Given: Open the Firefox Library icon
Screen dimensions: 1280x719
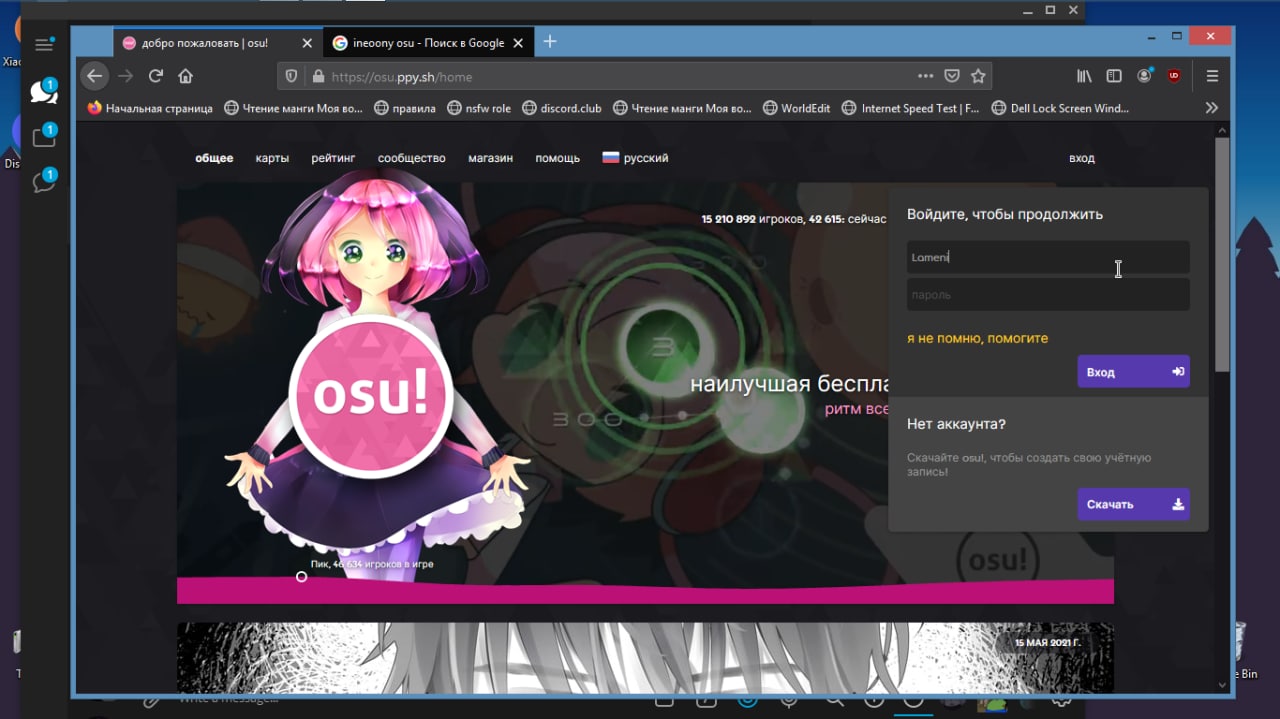Looking at the screenshot, I should [x=1084, y=76].
